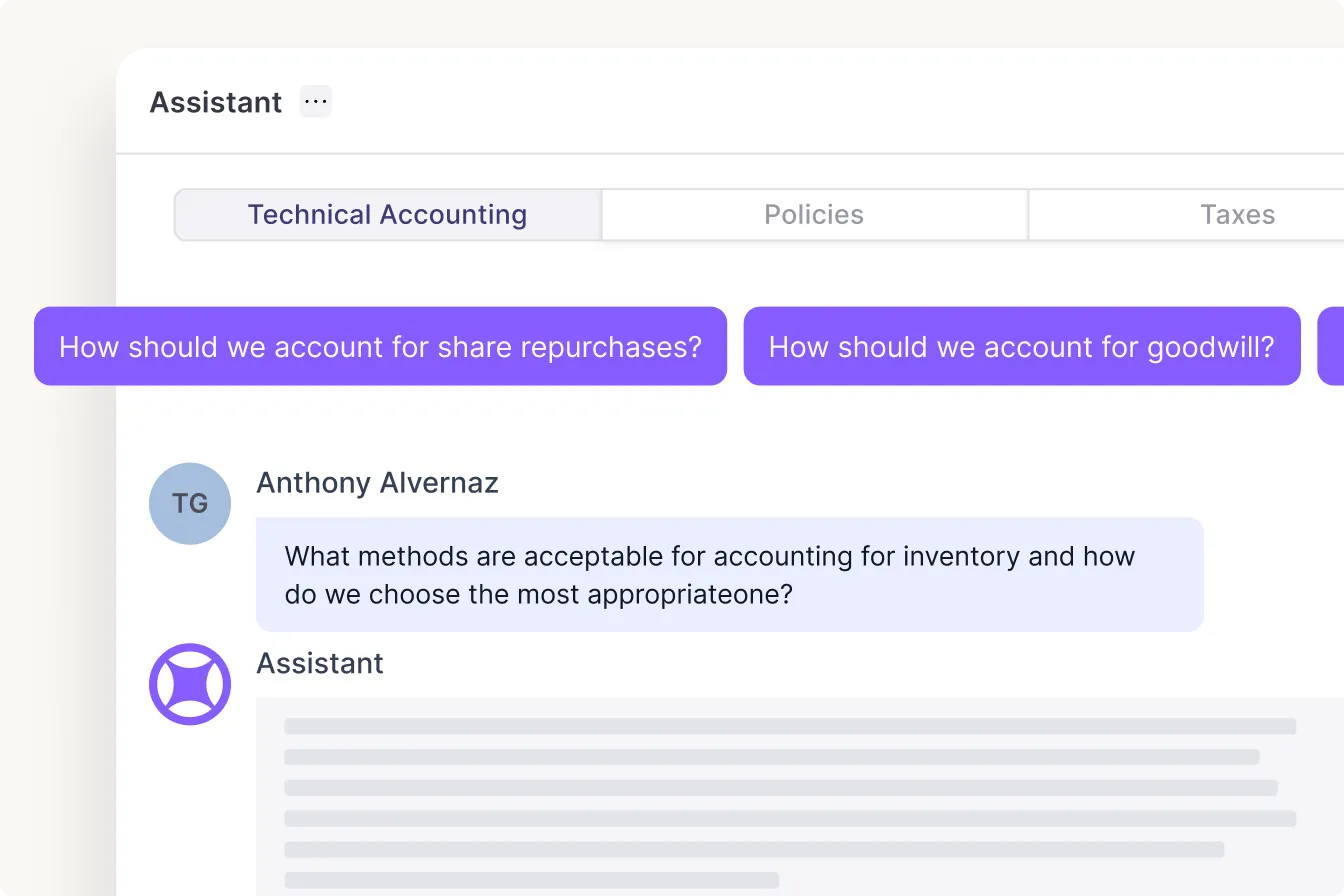
Task: Open the ellipsis options menu beside Assistant
Action: tap(316, 102)
